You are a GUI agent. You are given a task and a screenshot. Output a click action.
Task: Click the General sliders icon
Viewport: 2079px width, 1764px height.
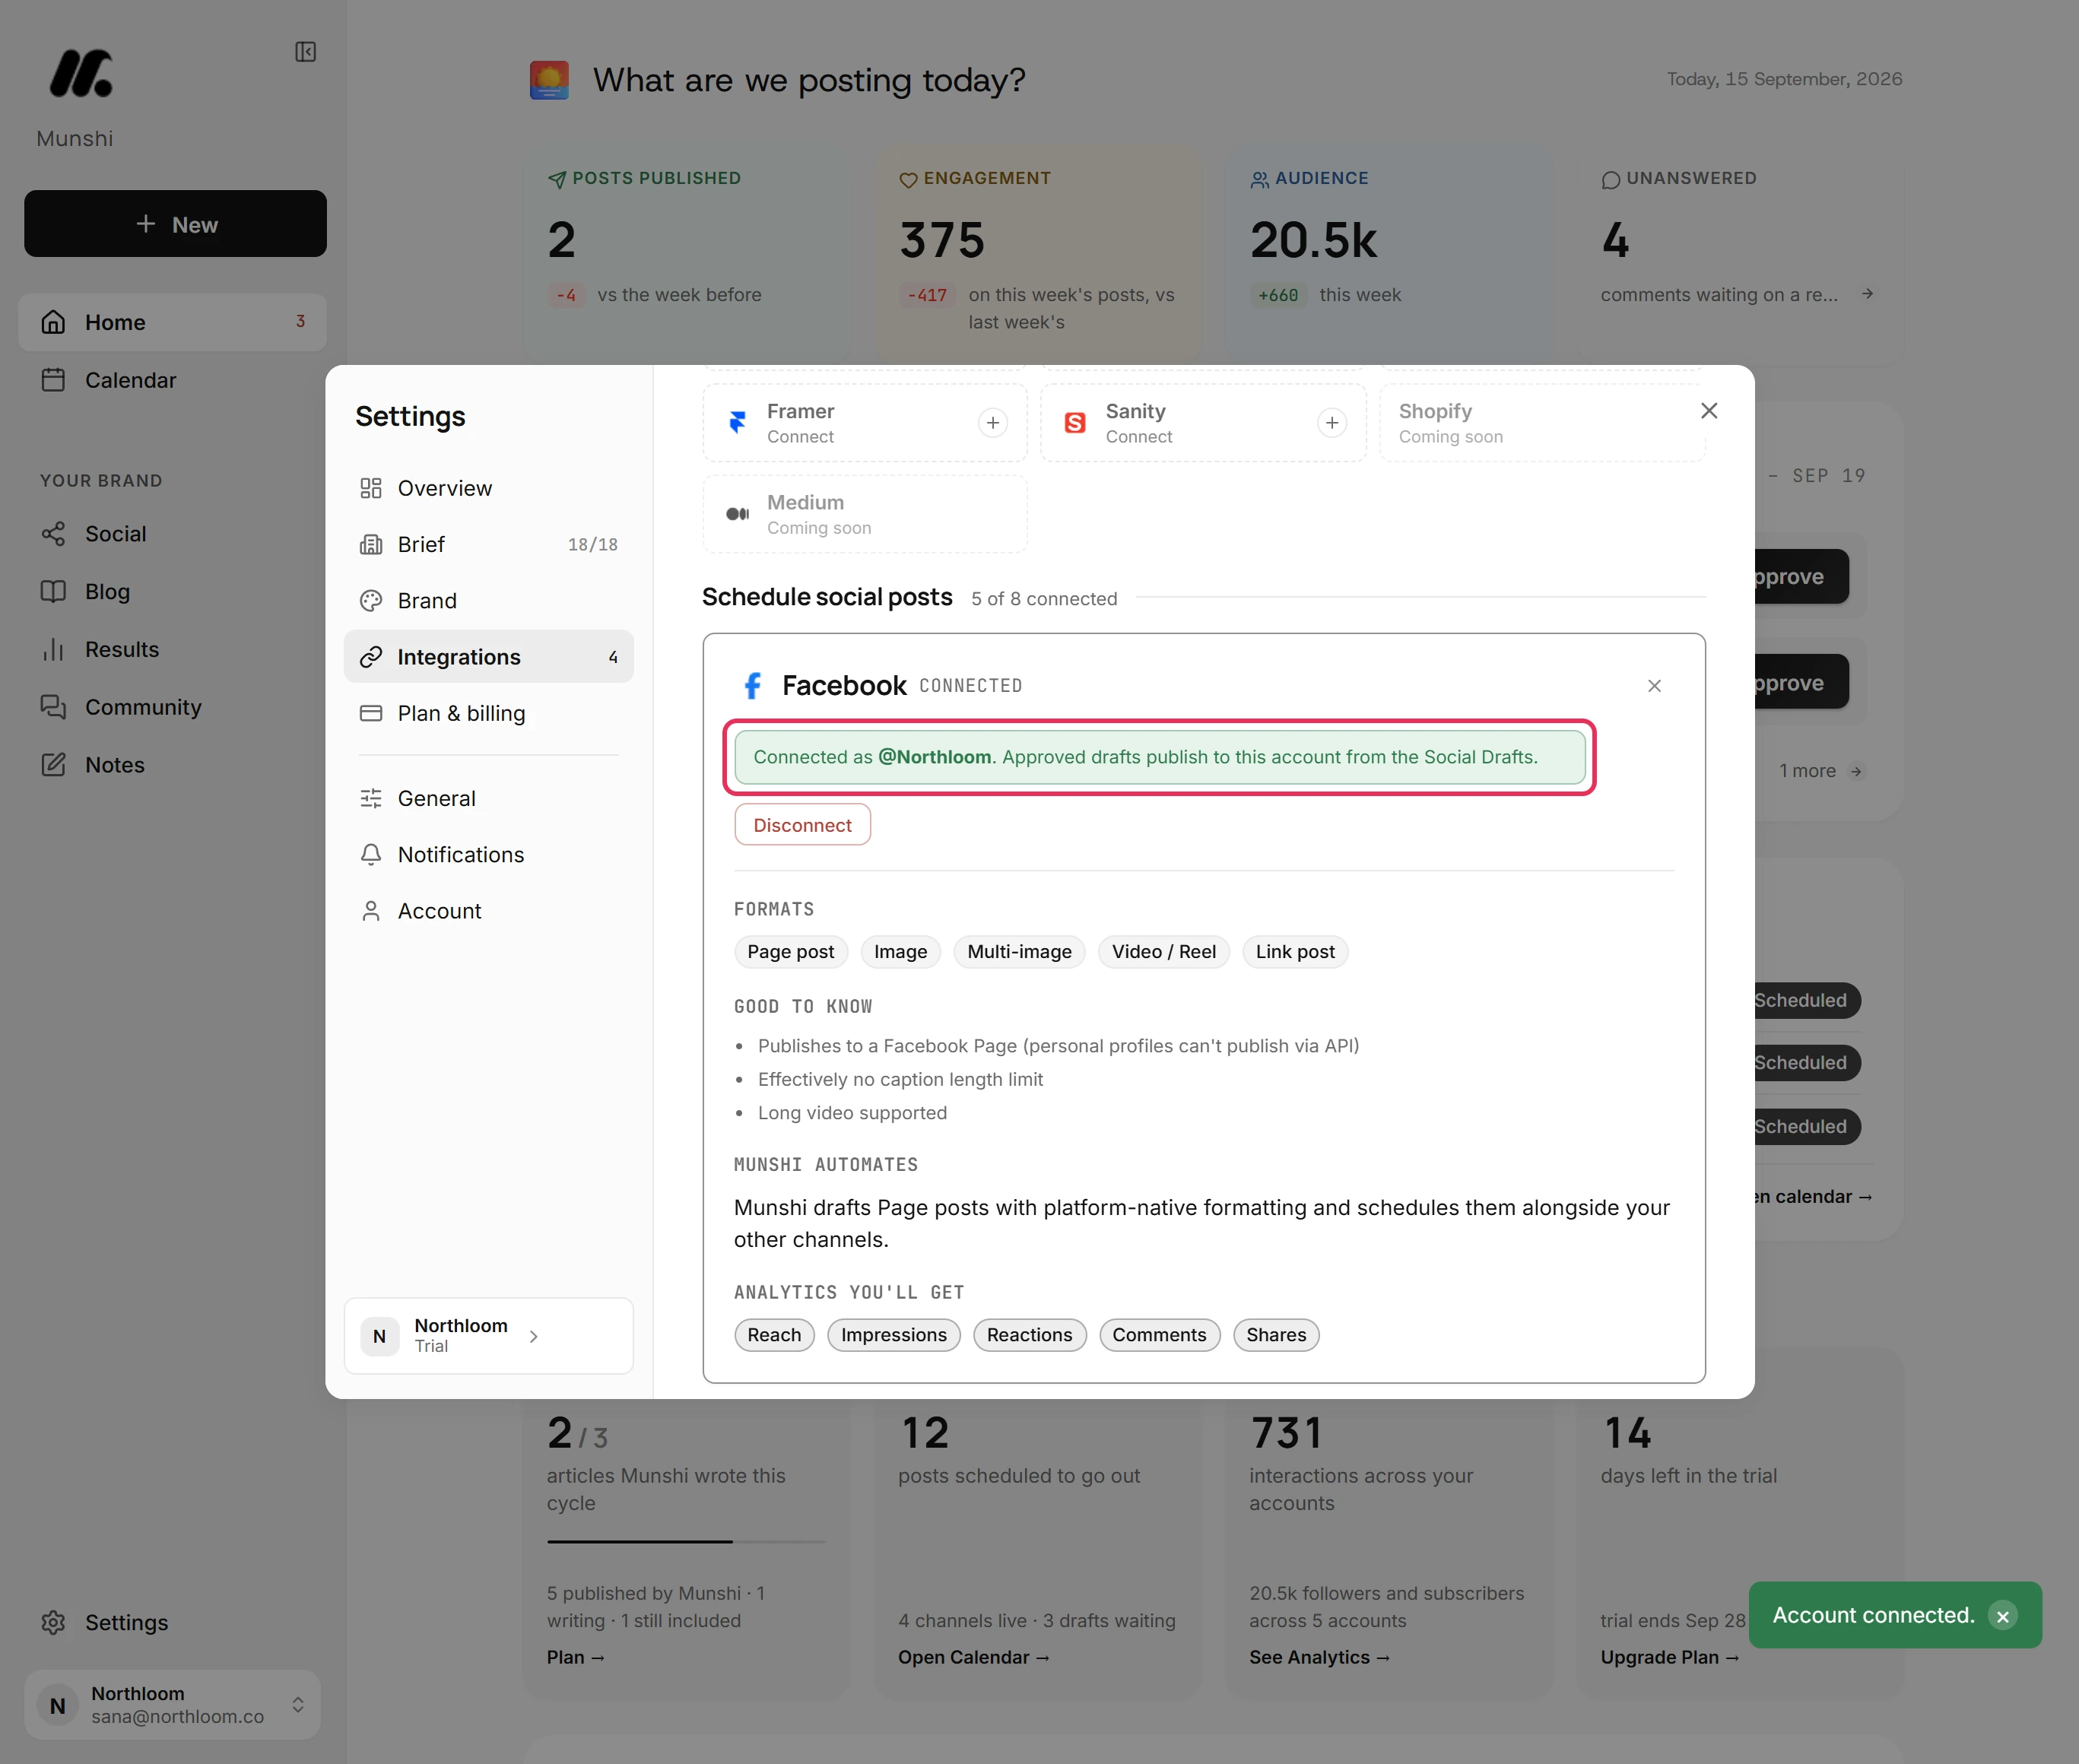click(x=371, y=798)
